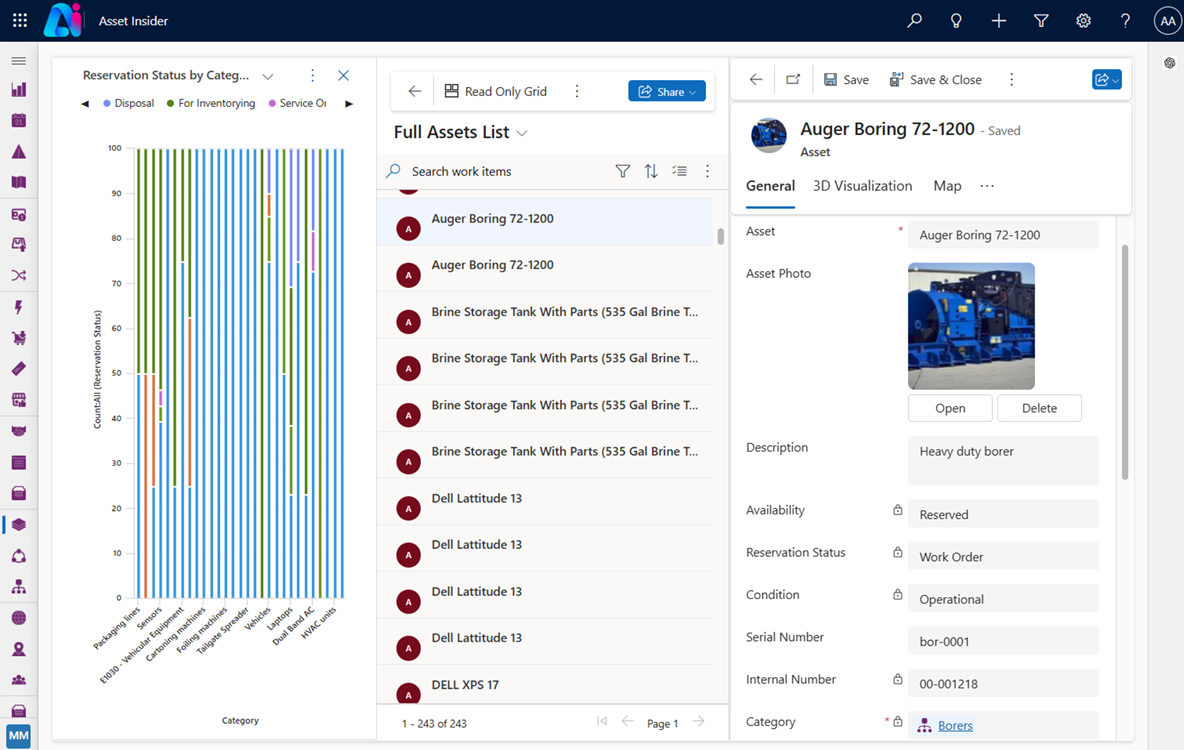Open the settings gear icon
The height and width of the screenshot is (750, 1184).
[x=1083, y=20]
